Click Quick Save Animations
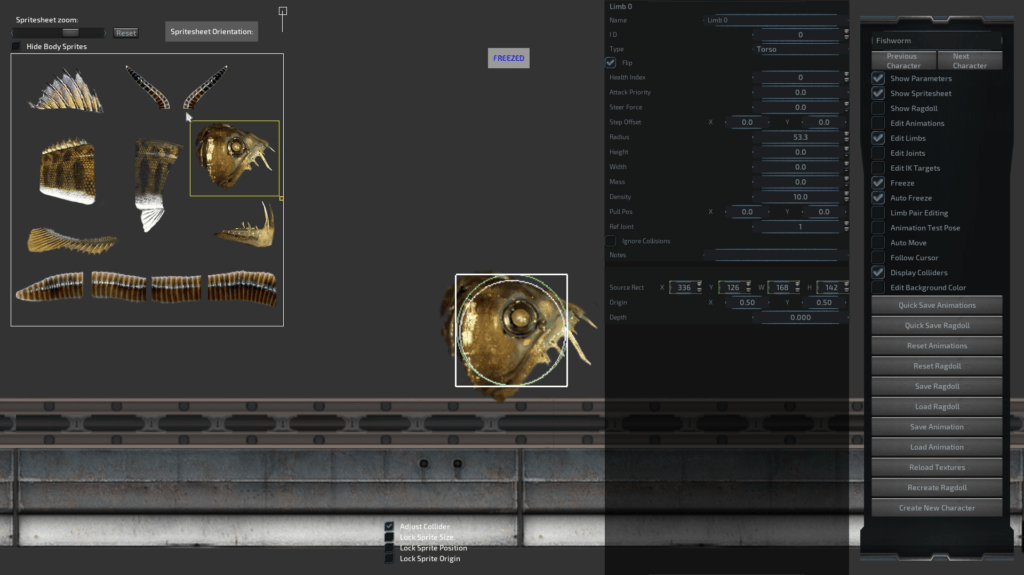 (936, 305)
